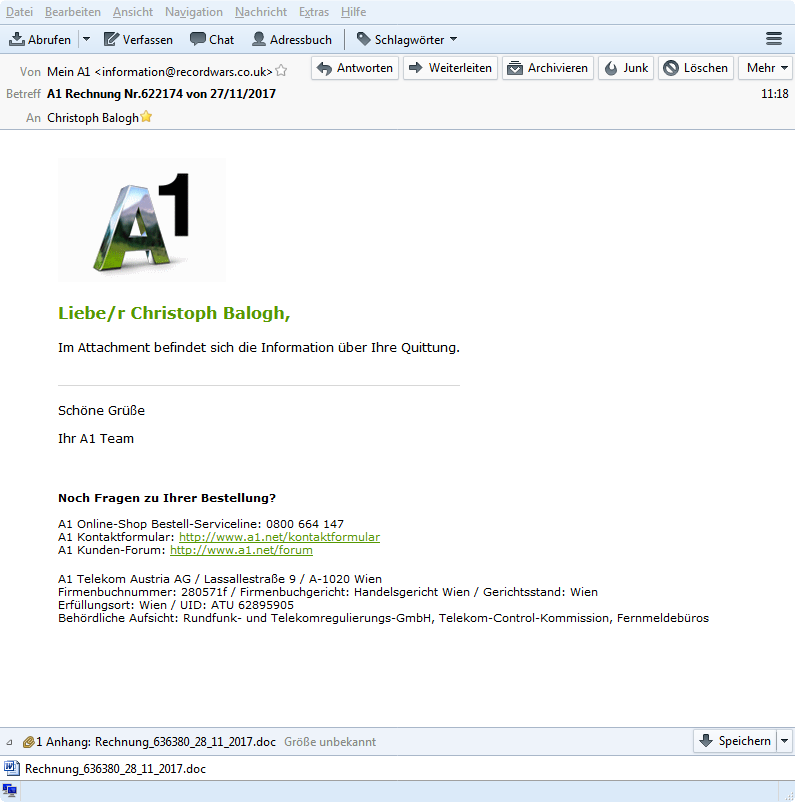Viewport: 795px width, 802px height.
Task: Open Chat from the toolbar
Action: (212, 39)
